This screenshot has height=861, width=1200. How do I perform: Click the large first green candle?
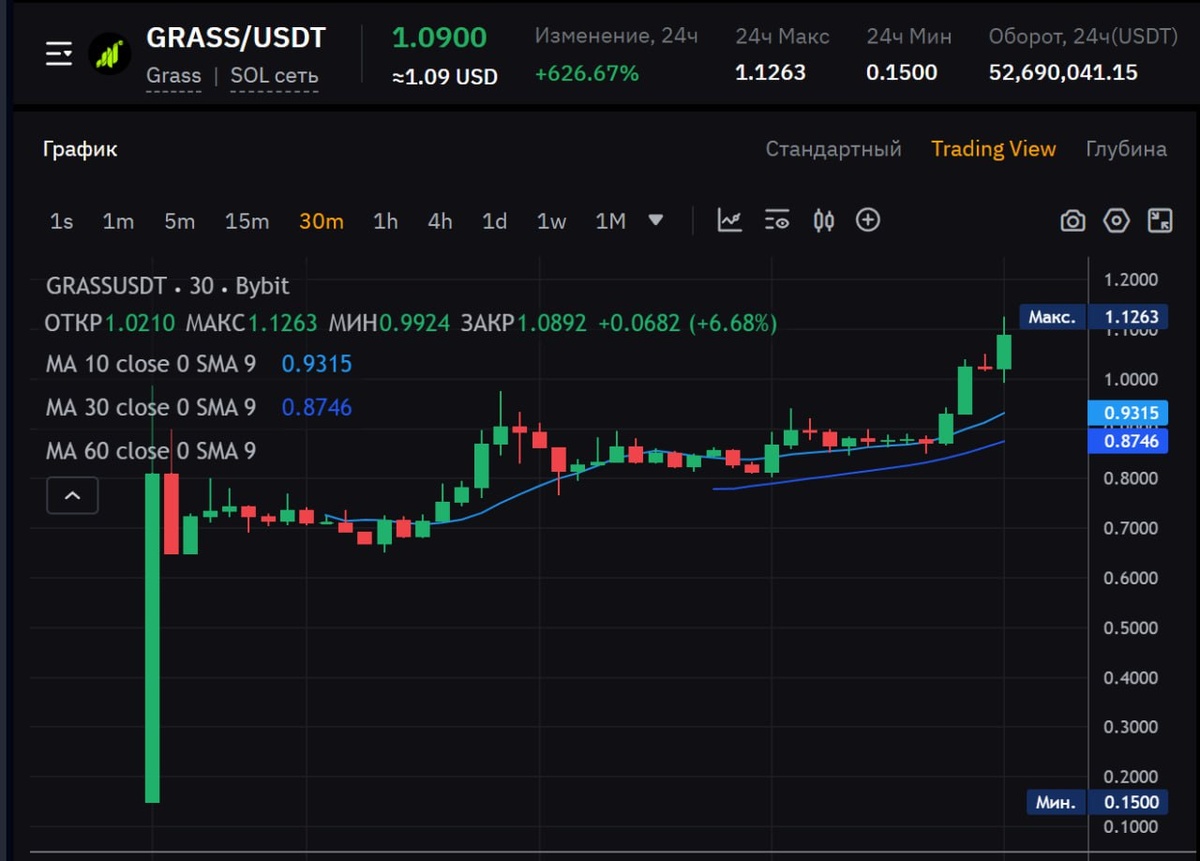[x=152, y=637]
